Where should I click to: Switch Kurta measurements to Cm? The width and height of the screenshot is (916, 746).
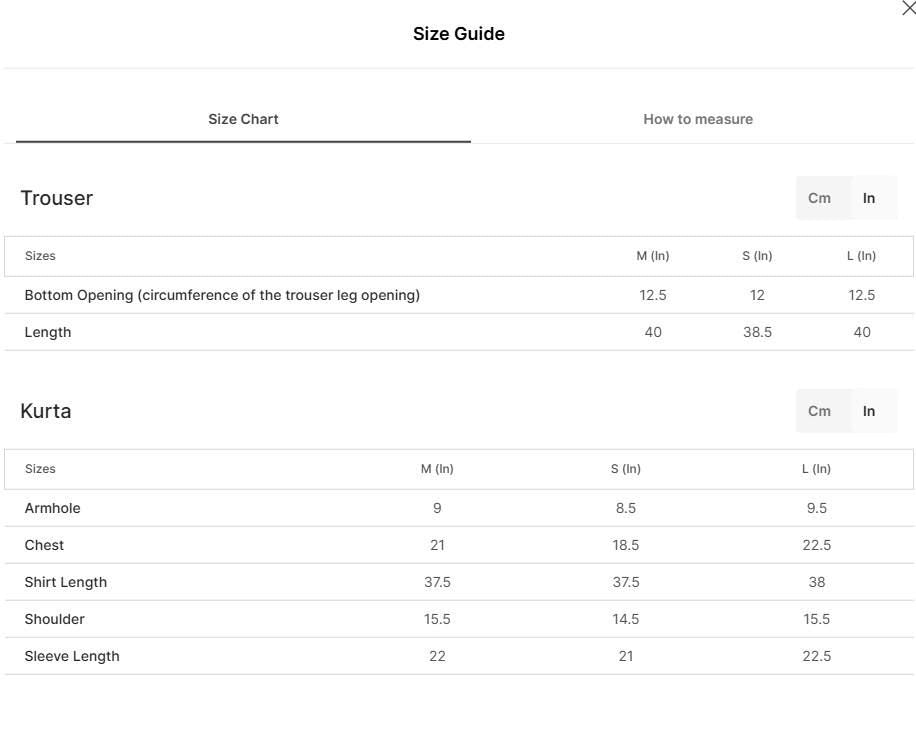[x=819, y=411]
